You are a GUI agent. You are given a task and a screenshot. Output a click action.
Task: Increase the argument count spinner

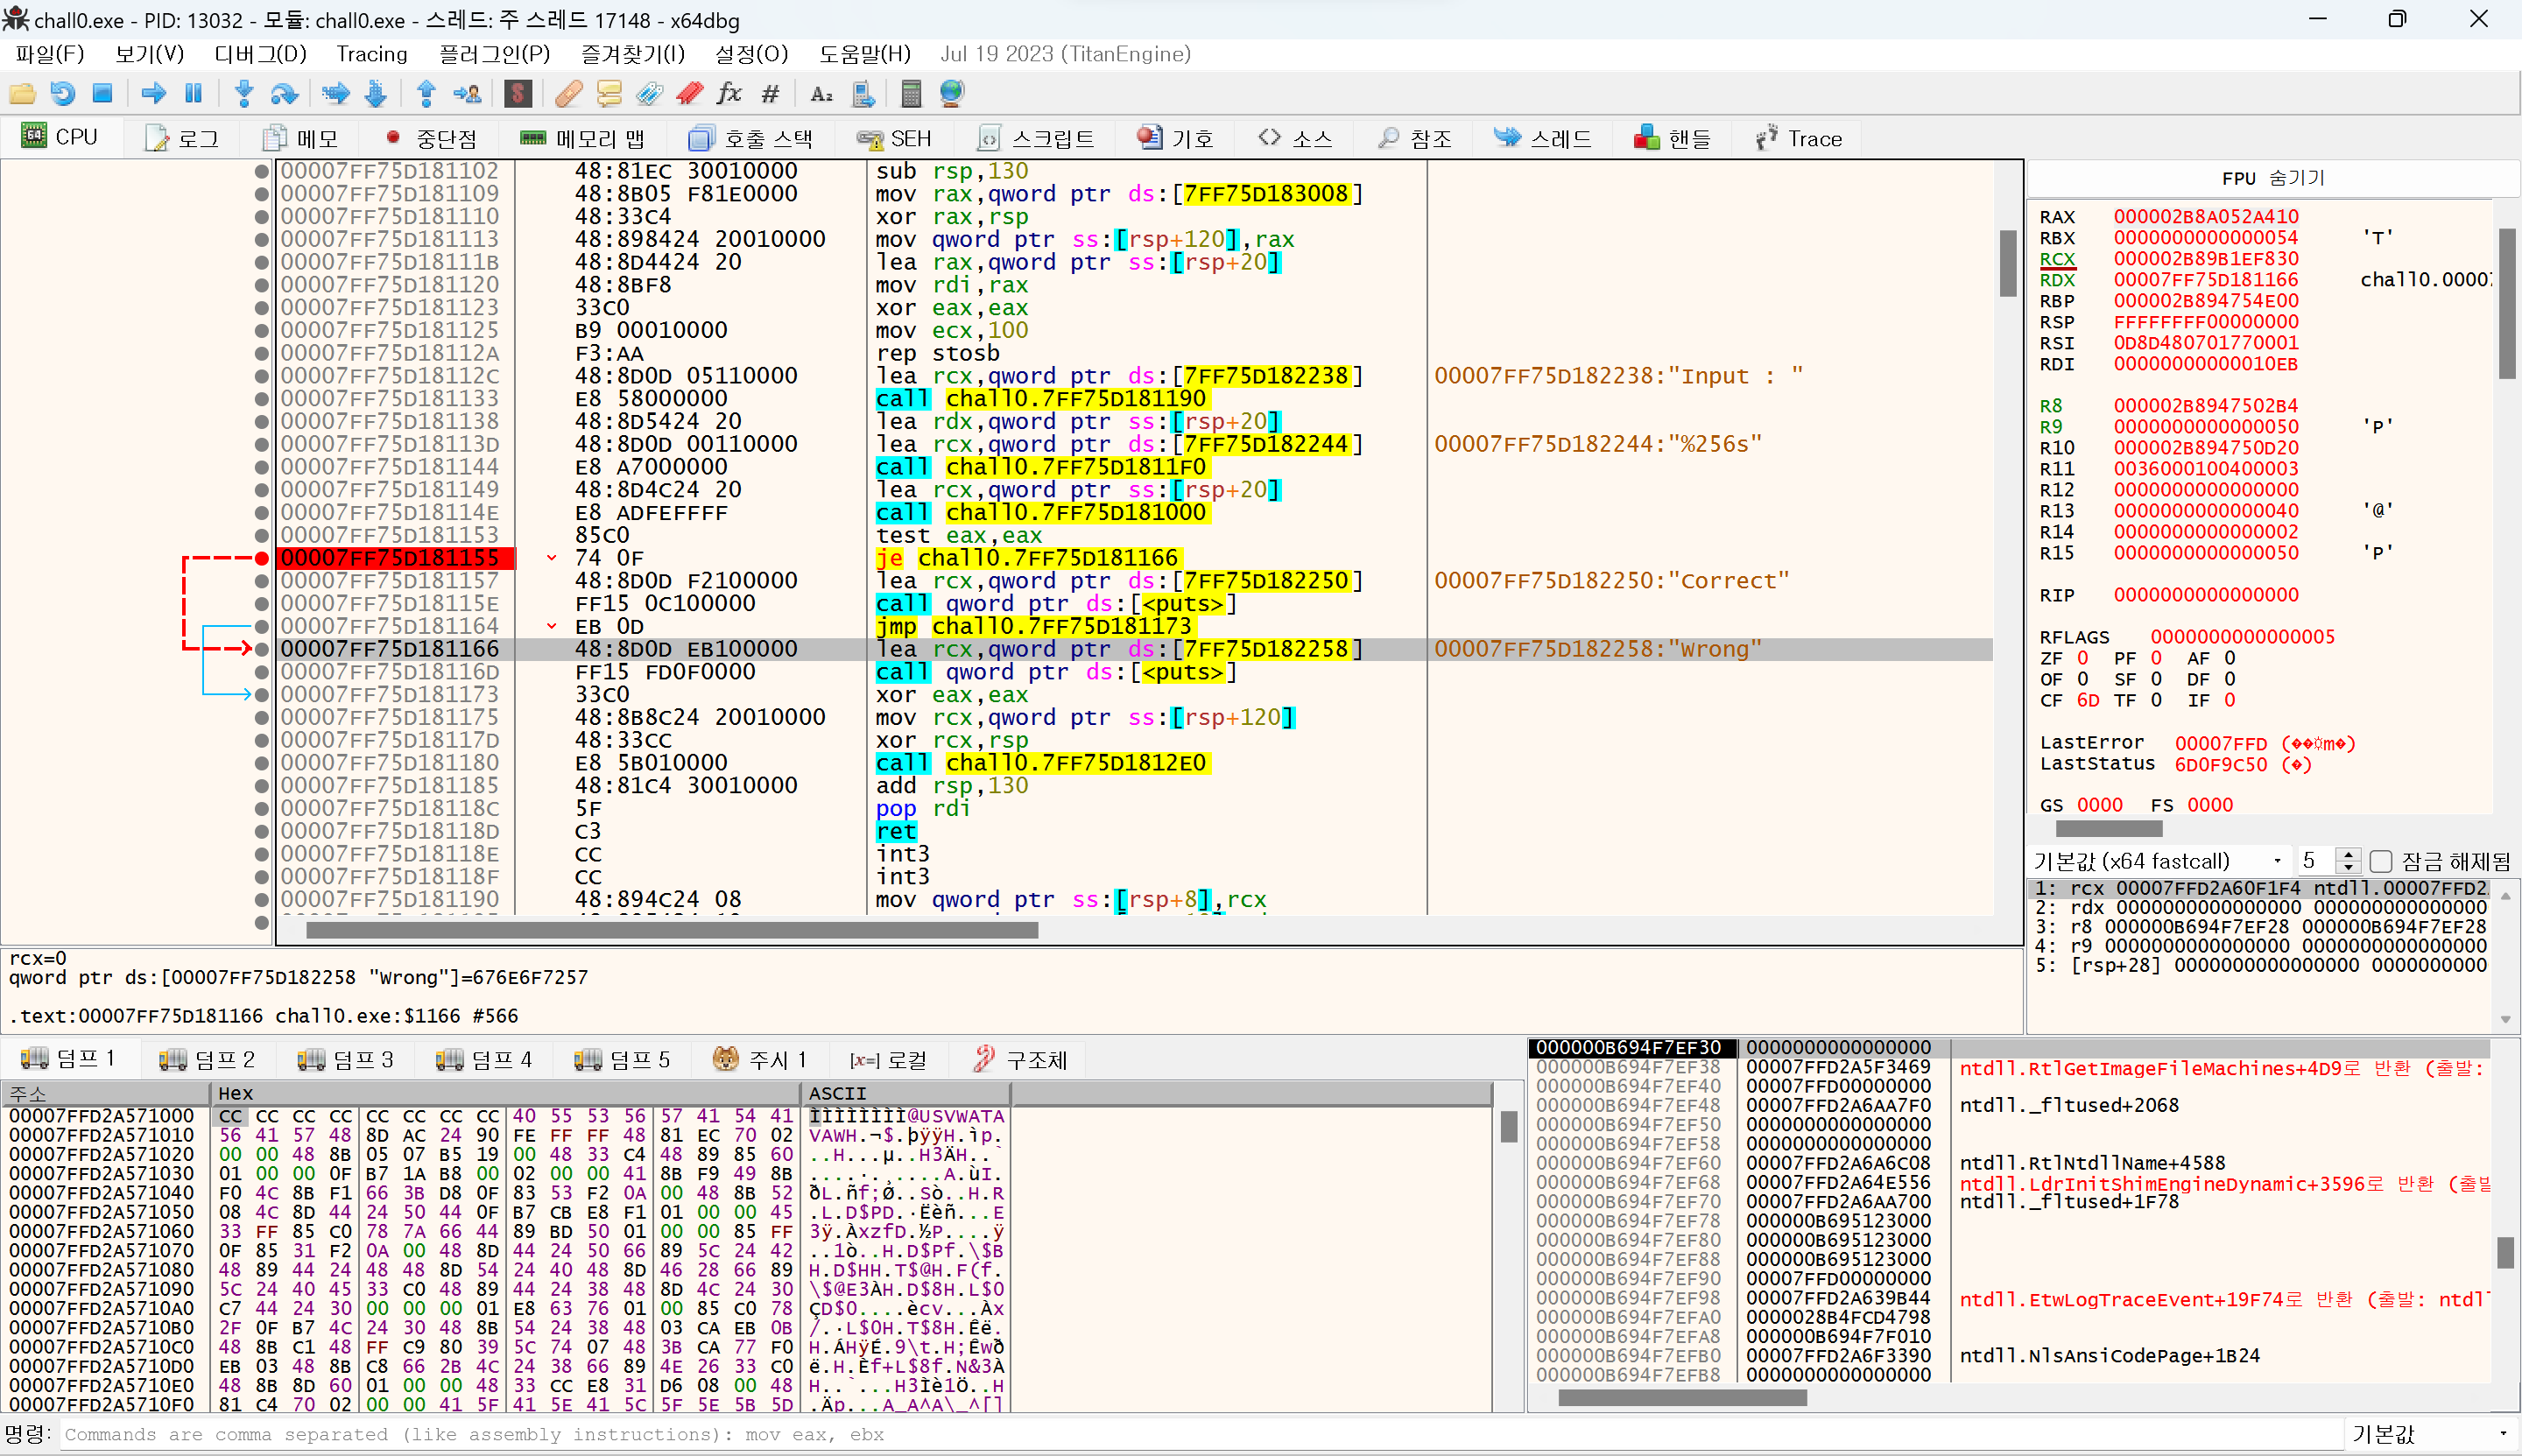point(2348,854)
